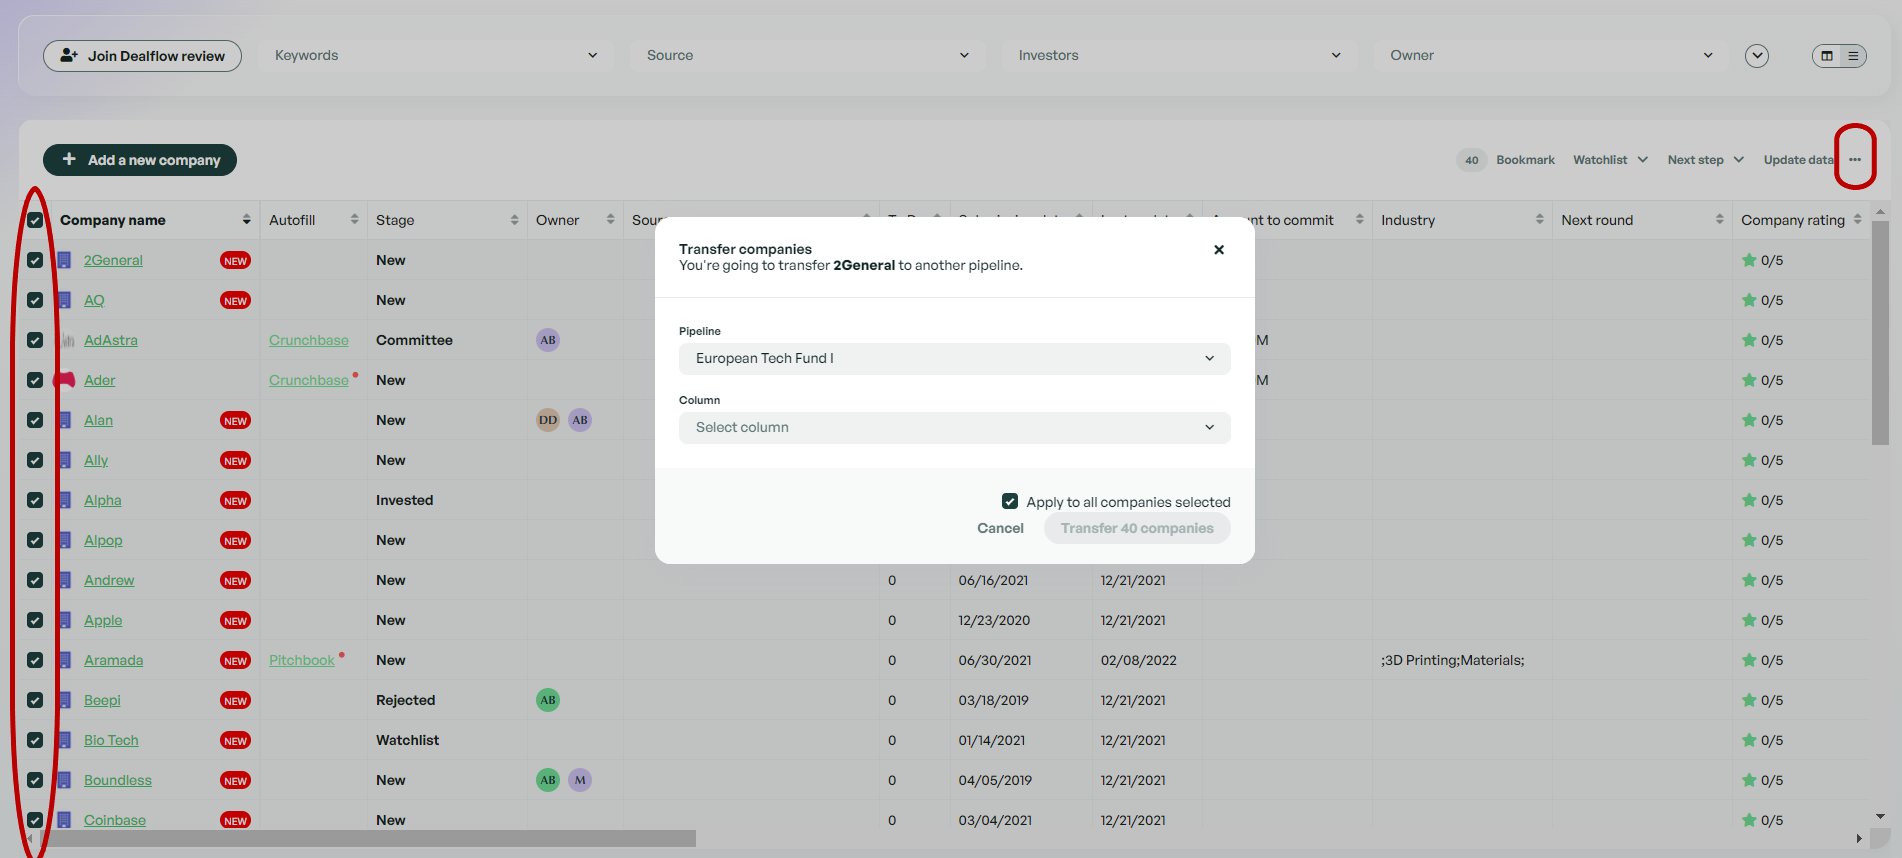Sort by Autofill column arrows
1902x858 pixels.
point(354,220)
